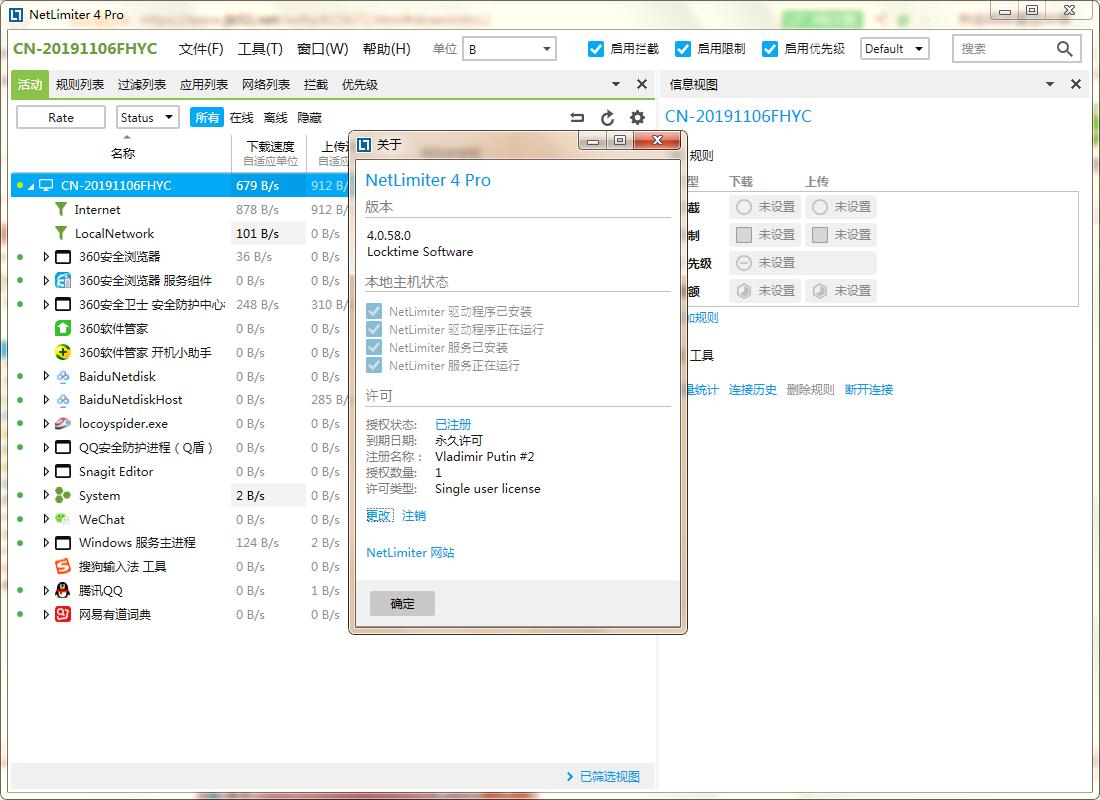Click the 确定 button in the About dialog
Screen dimensions: 1100x800
401,603
